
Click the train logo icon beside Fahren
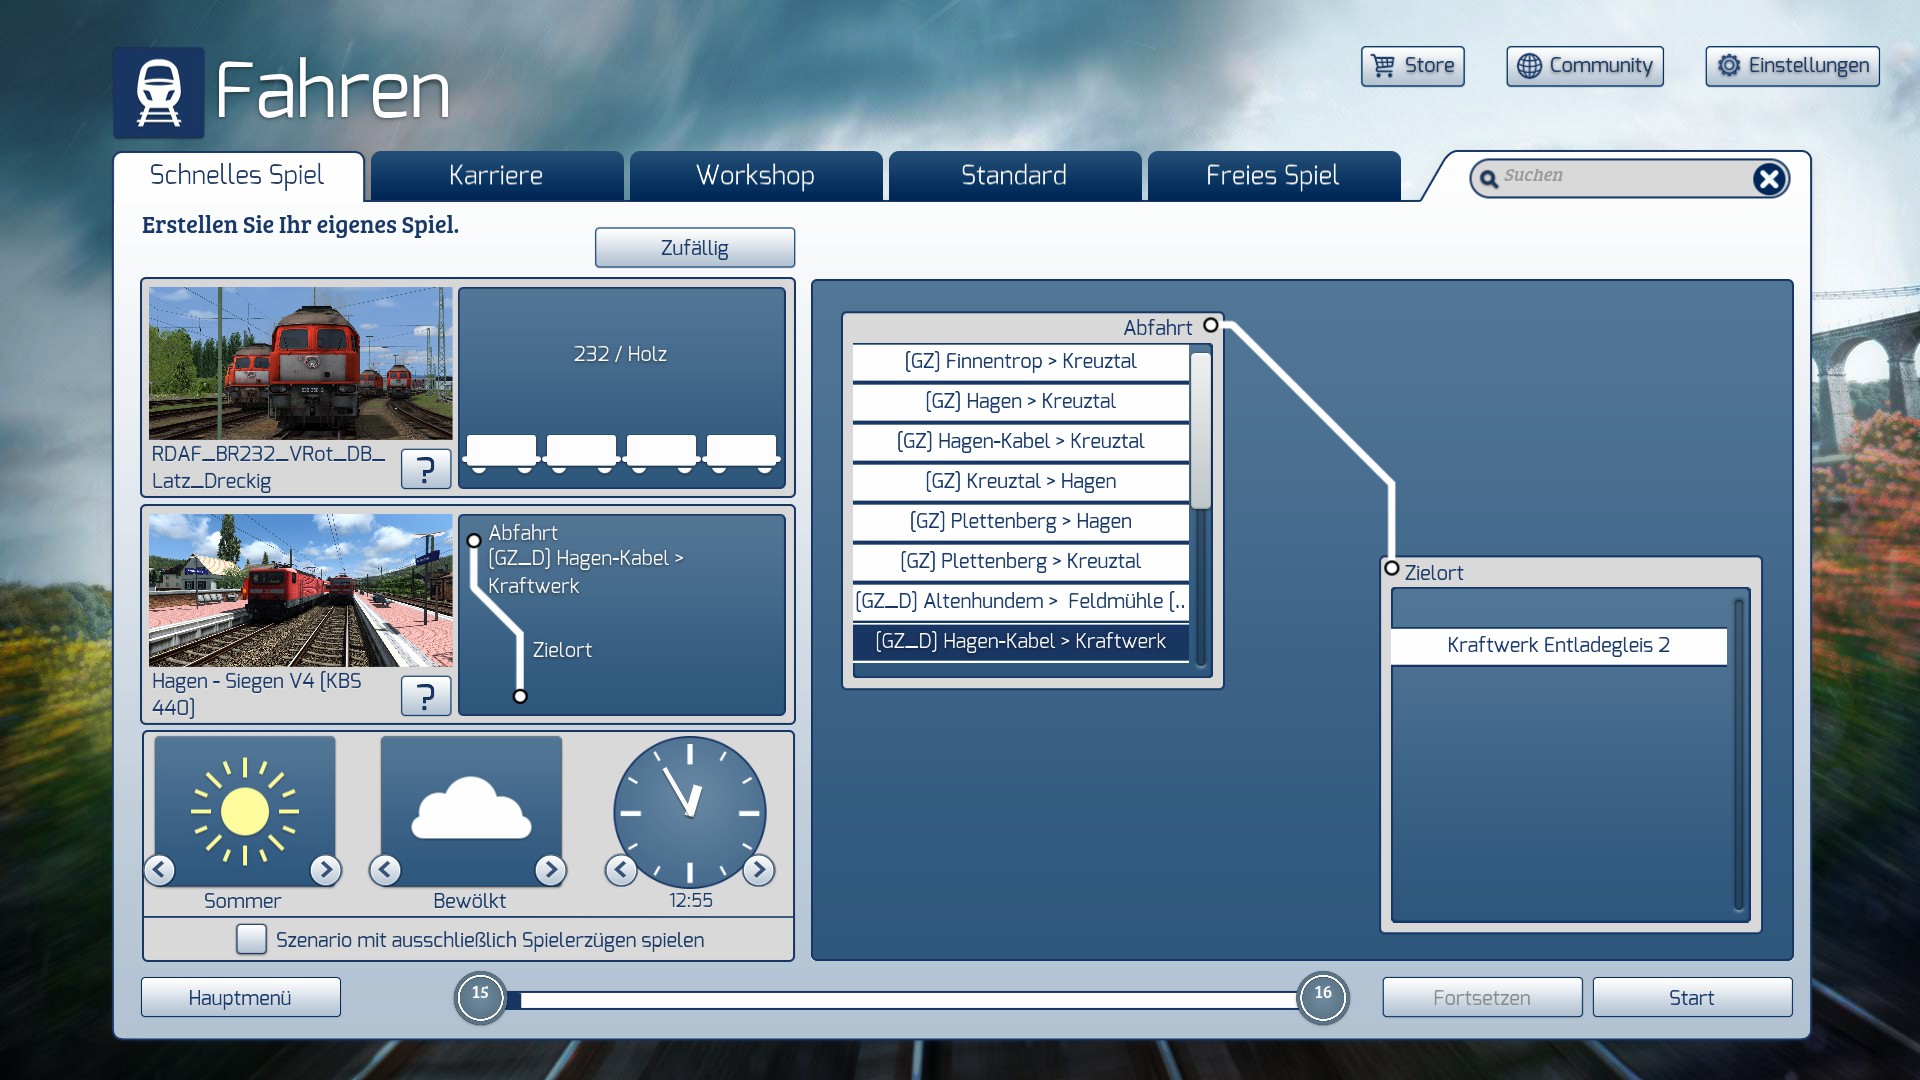pyautogui.click(x=159, y=92)
